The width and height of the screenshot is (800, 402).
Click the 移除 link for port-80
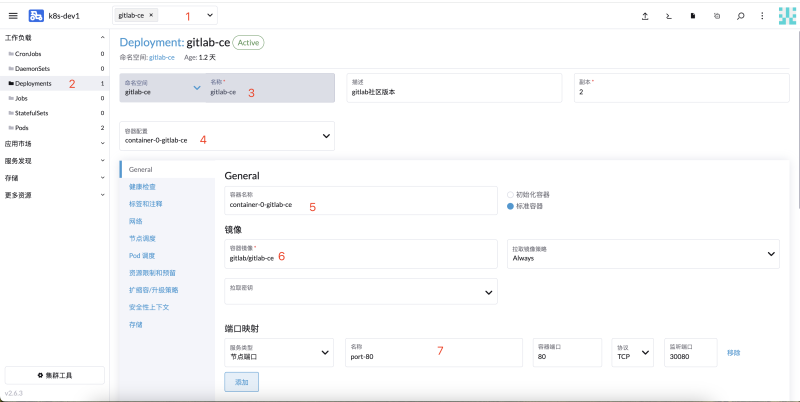(734, 353)
